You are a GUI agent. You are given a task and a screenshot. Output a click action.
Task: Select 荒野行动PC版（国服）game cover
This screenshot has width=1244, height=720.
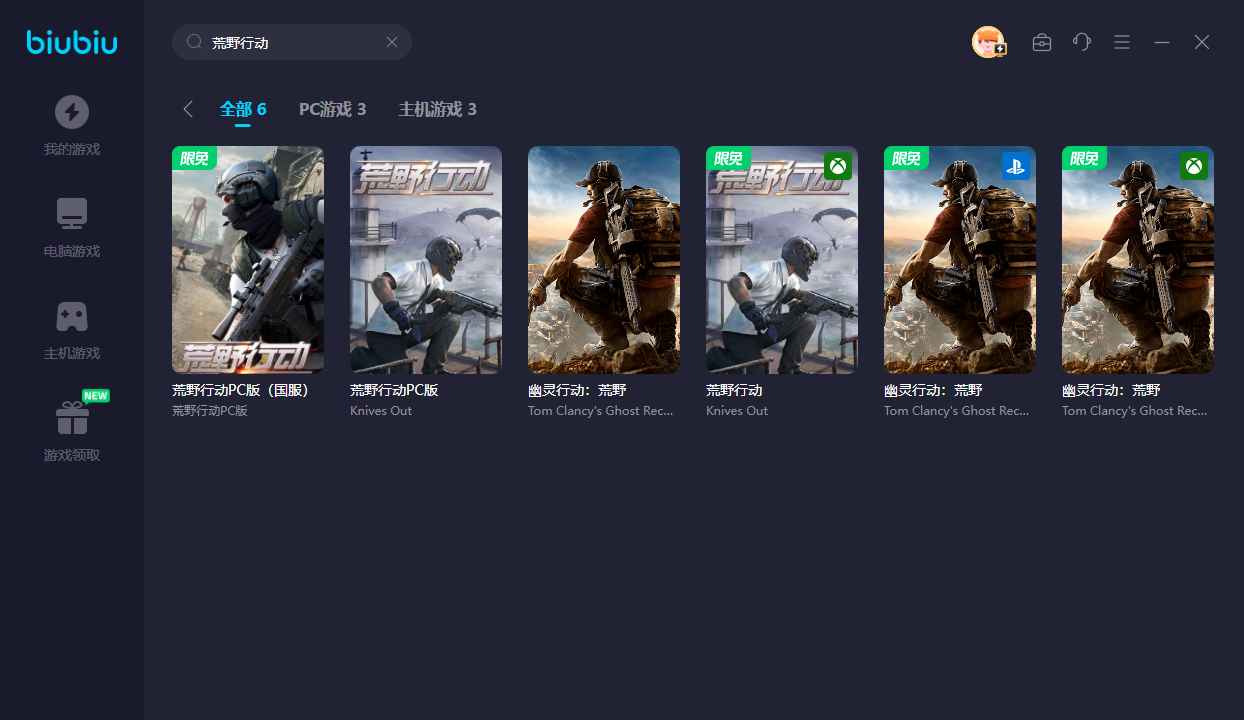[248, 260]
